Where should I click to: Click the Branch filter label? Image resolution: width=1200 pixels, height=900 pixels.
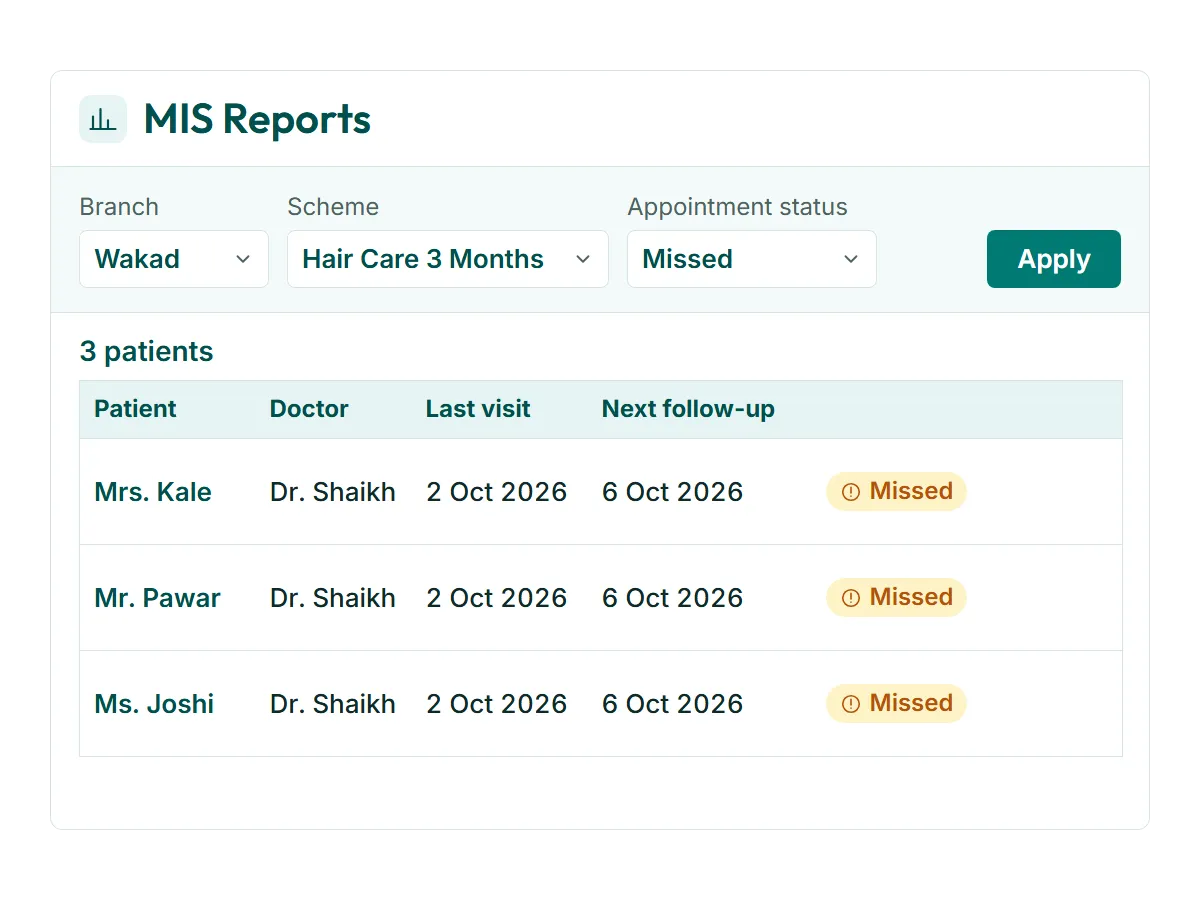point(119,207)
